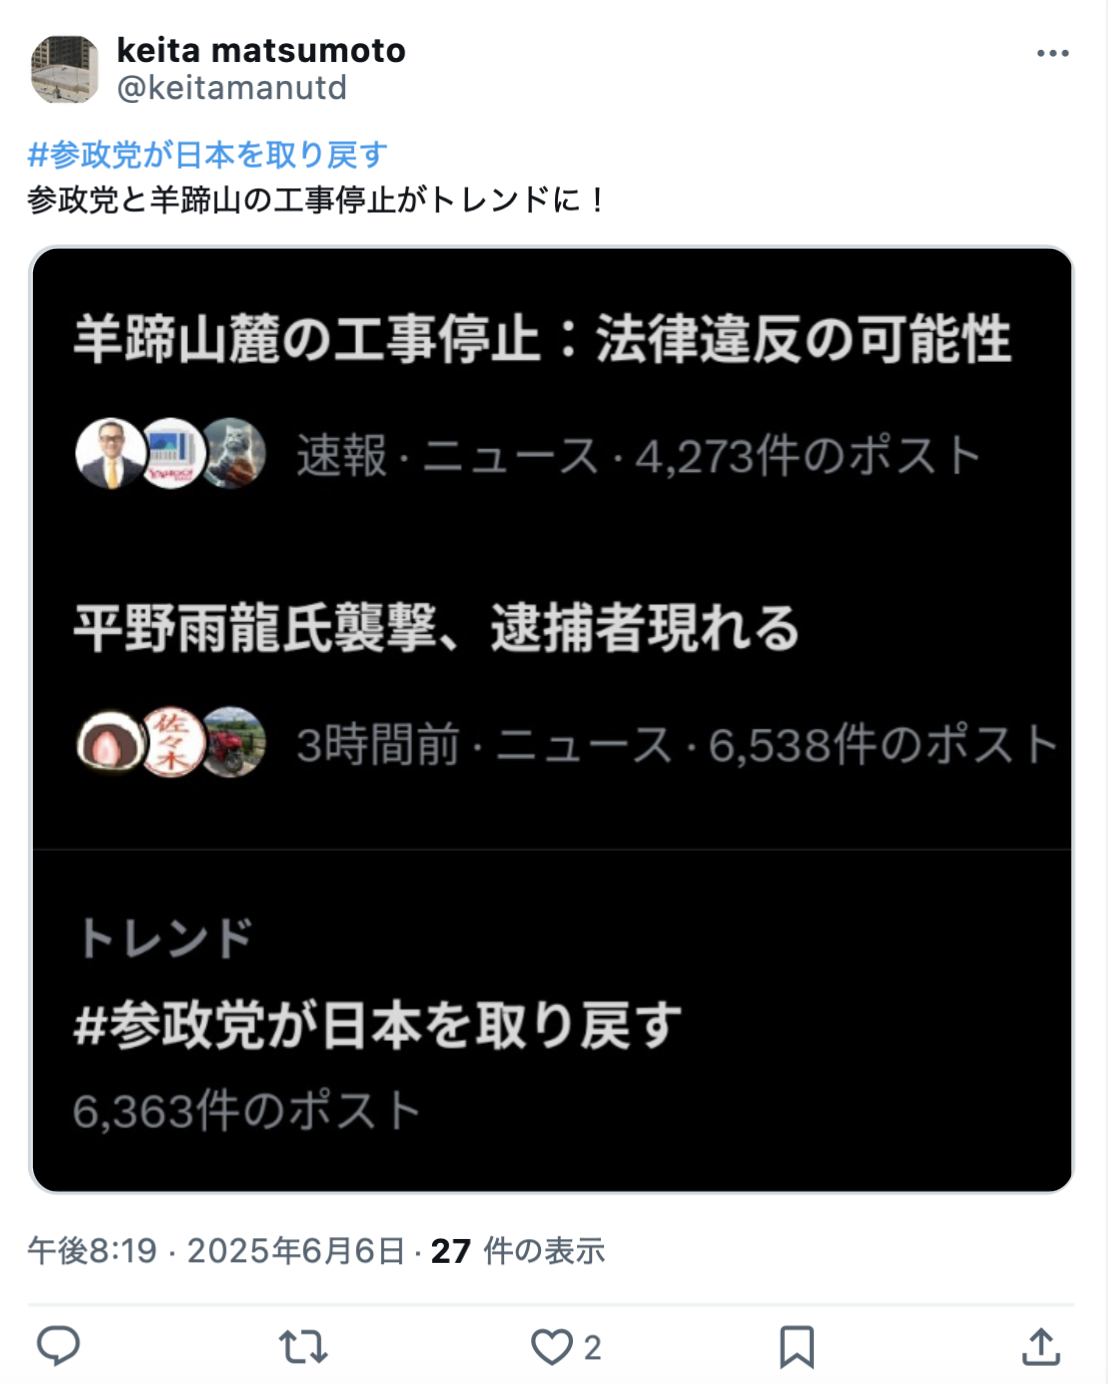Open the #参政党が日本を取り戻す hashtag link

click(x=208, y=155)
